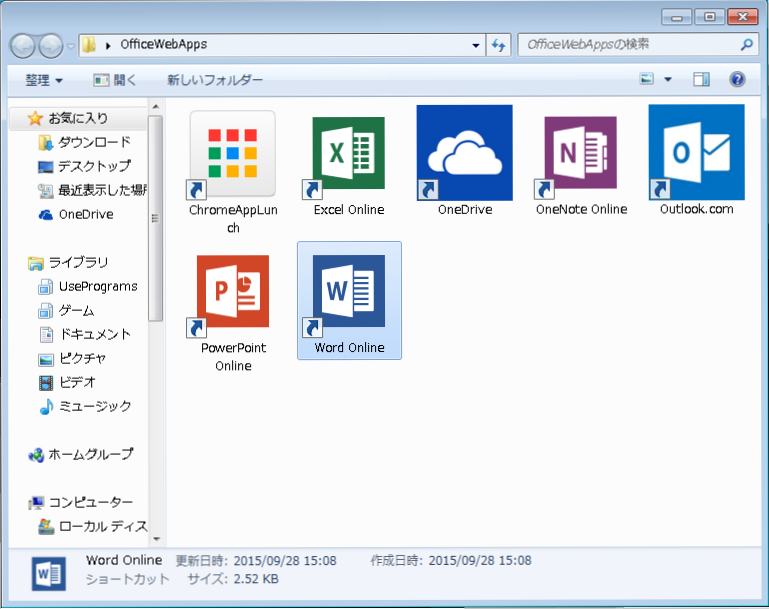The width and height of the screenshot is (769, 609).
Task: Click breadcrumb arrow before OfficeWebApps
Action: (x=108, y=46)
